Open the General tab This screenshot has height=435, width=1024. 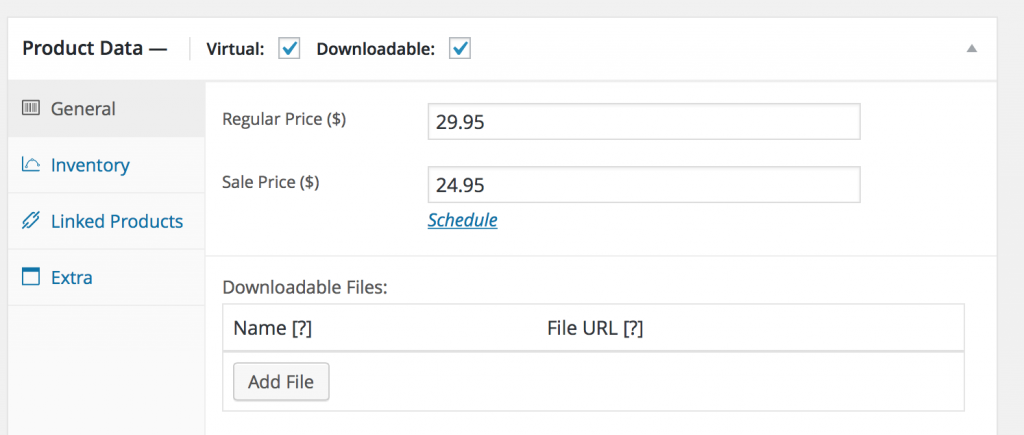[x=106, y=108]
